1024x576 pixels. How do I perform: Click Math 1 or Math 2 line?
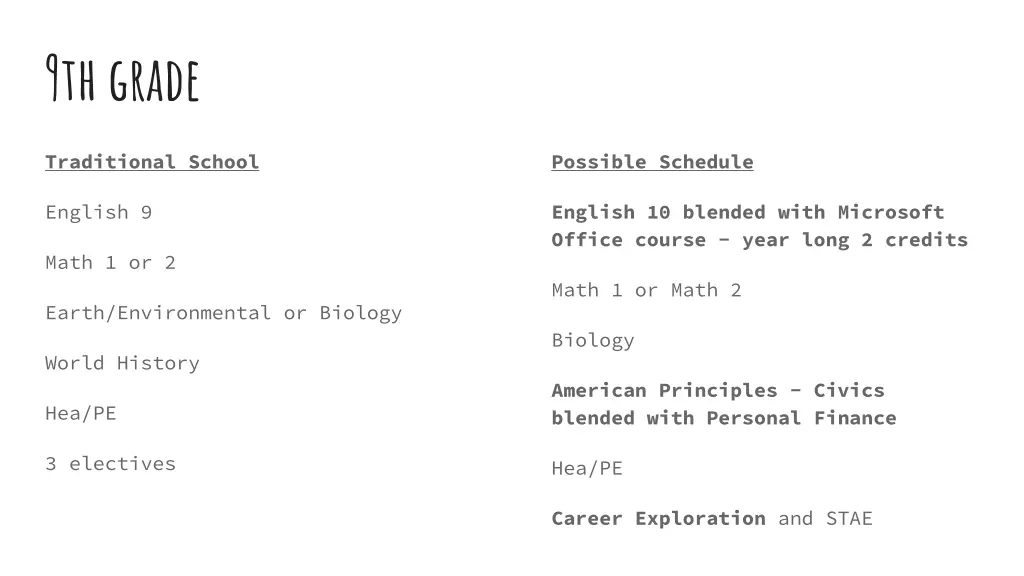coord(647,290)
